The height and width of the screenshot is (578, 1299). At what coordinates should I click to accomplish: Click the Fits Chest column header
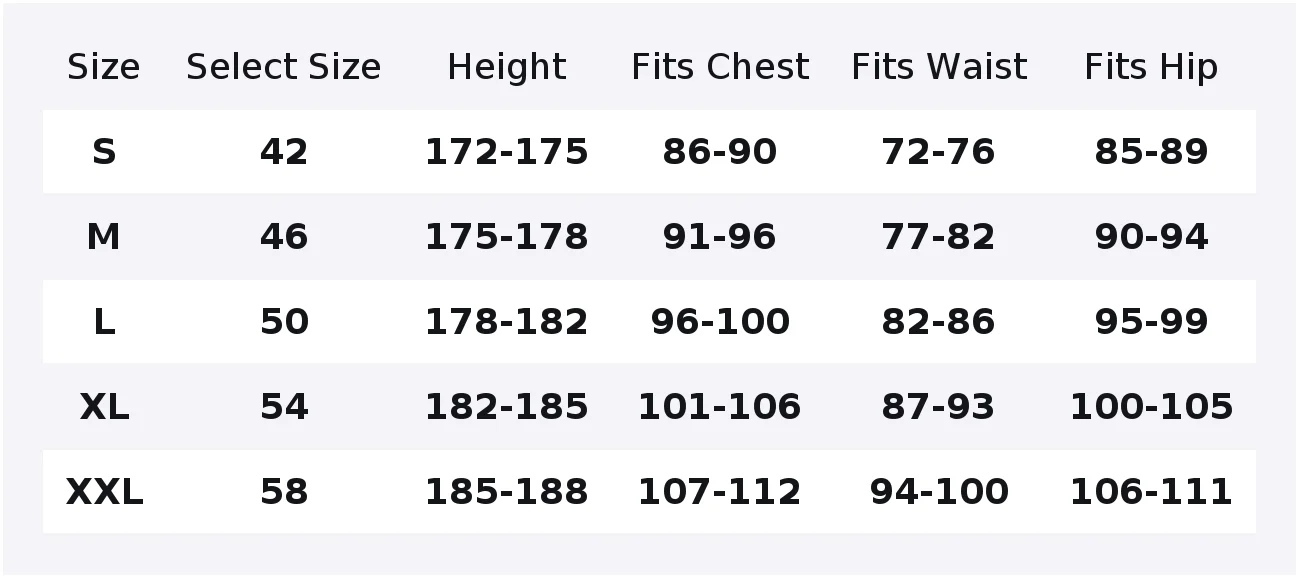(720, 67)
